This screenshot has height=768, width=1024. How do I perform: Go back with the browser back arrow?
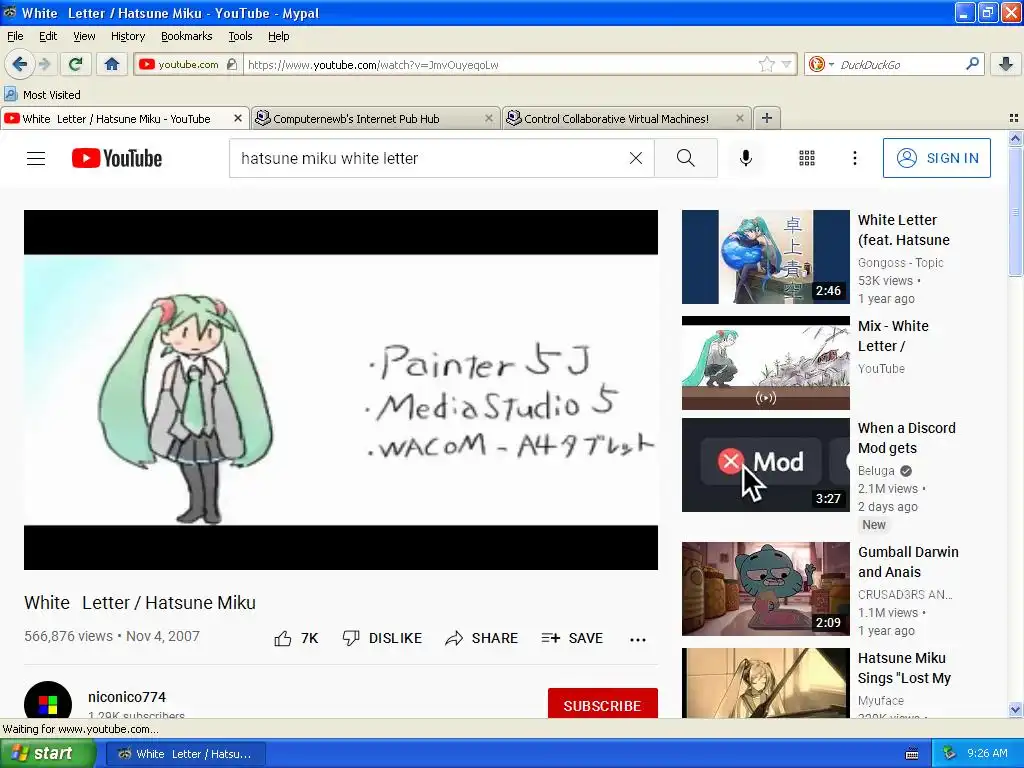coord(19,64)
